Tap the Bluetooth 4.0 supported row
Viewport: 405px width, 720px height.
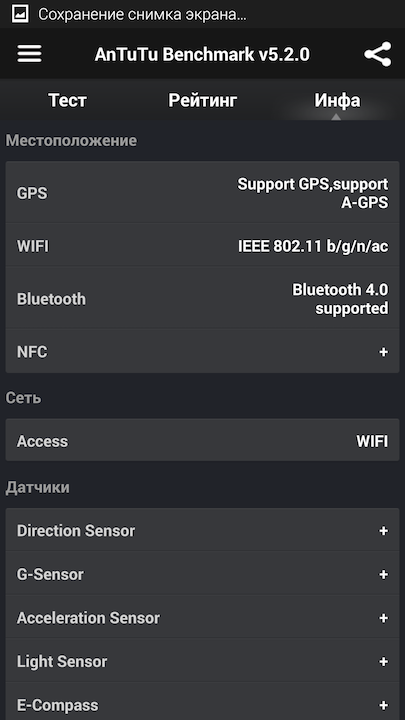(x=202, y=298)
